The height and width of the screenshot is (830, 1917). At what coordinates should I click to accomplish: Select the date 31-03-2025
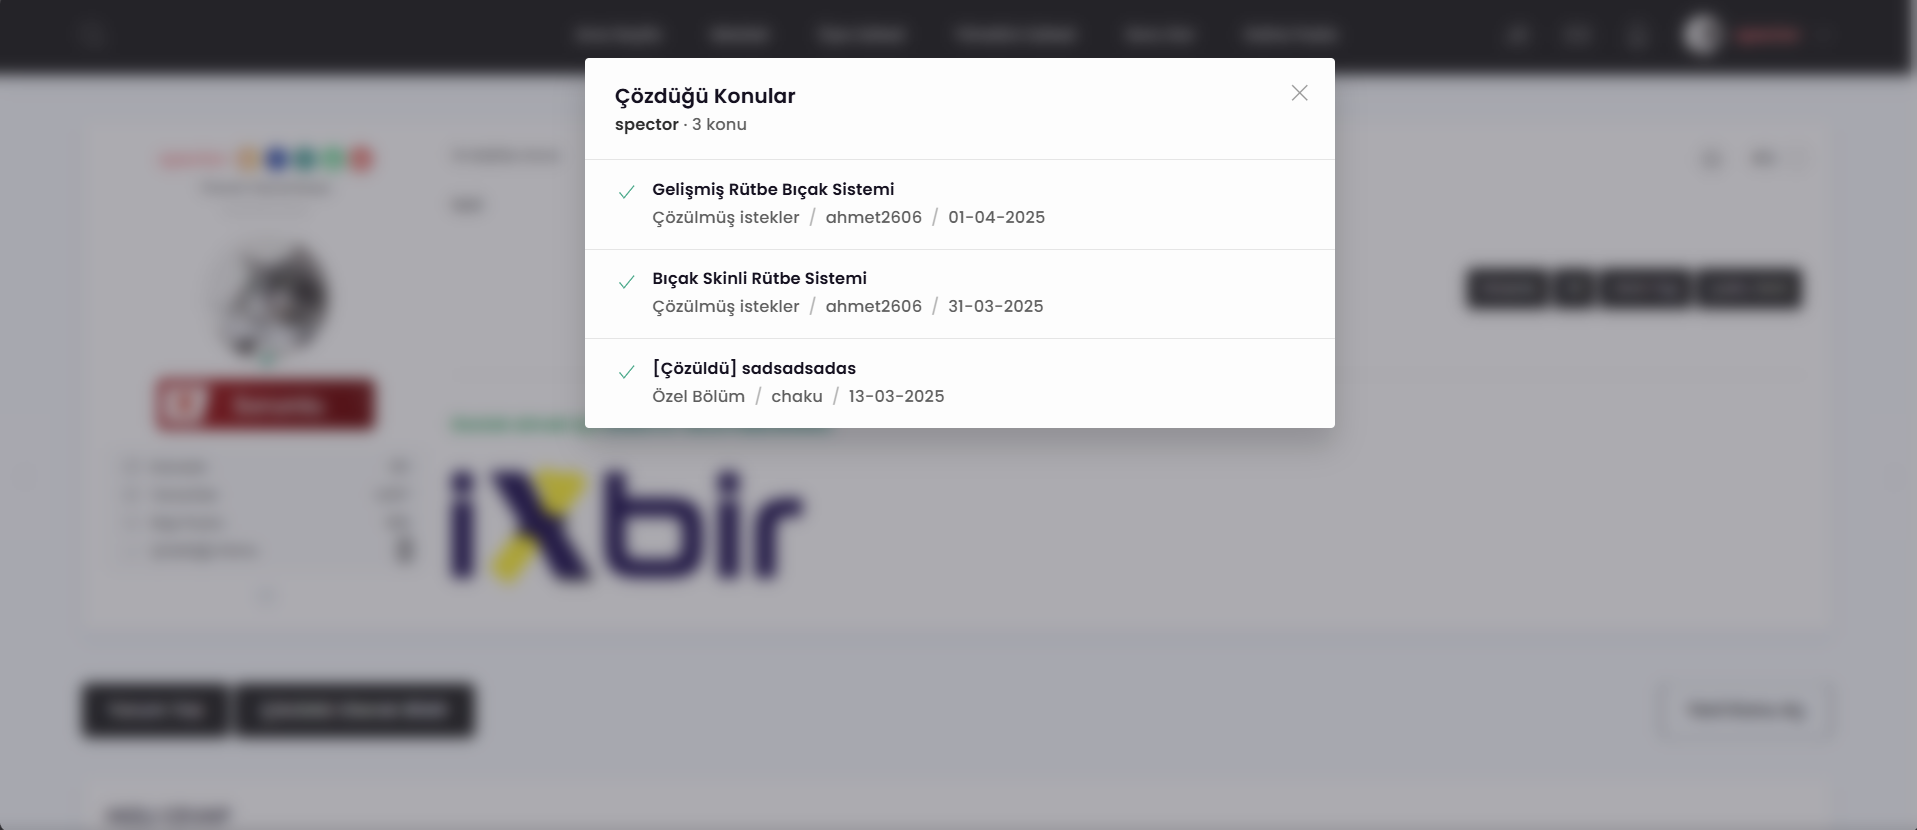coord(995,306)
